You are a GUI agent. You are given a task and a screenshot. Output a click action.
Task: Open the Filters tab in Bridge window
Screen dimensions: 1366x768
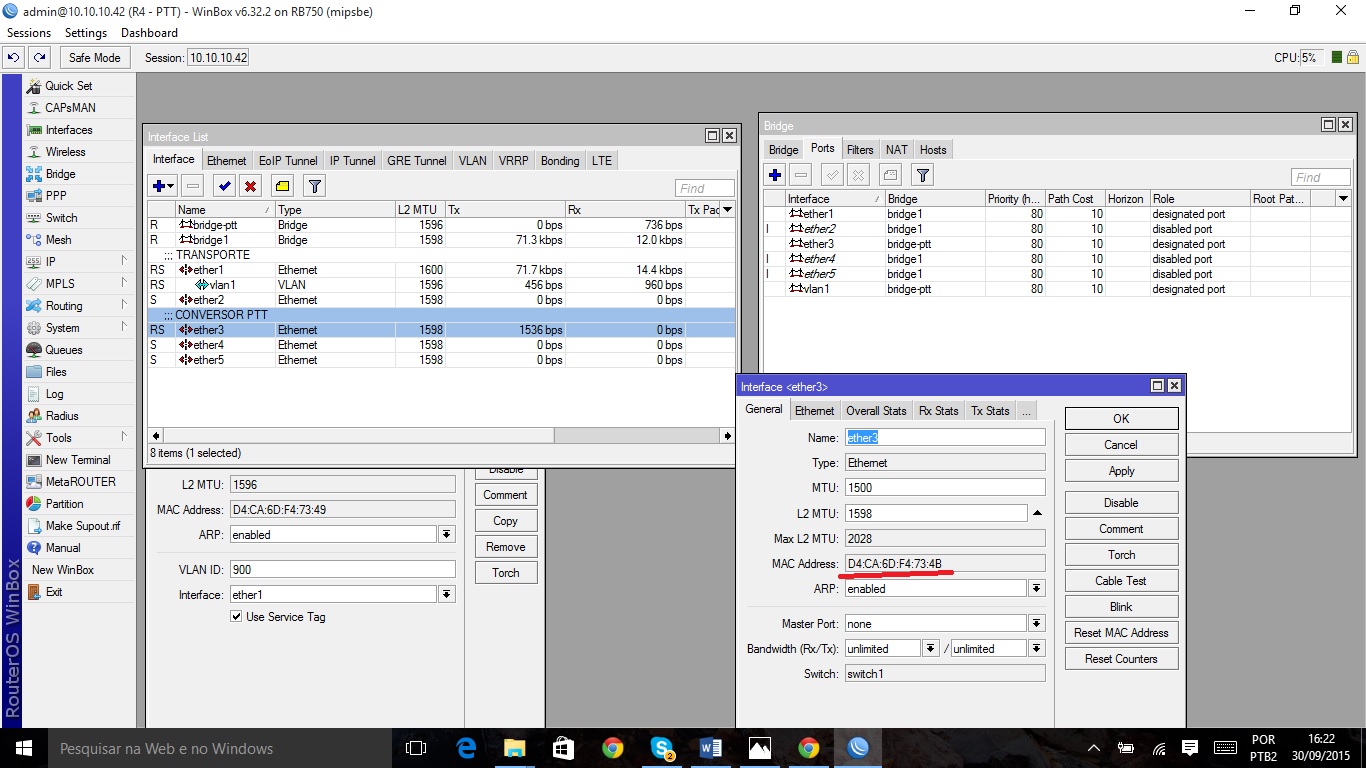pyautogui.click(x=860, y=150)
